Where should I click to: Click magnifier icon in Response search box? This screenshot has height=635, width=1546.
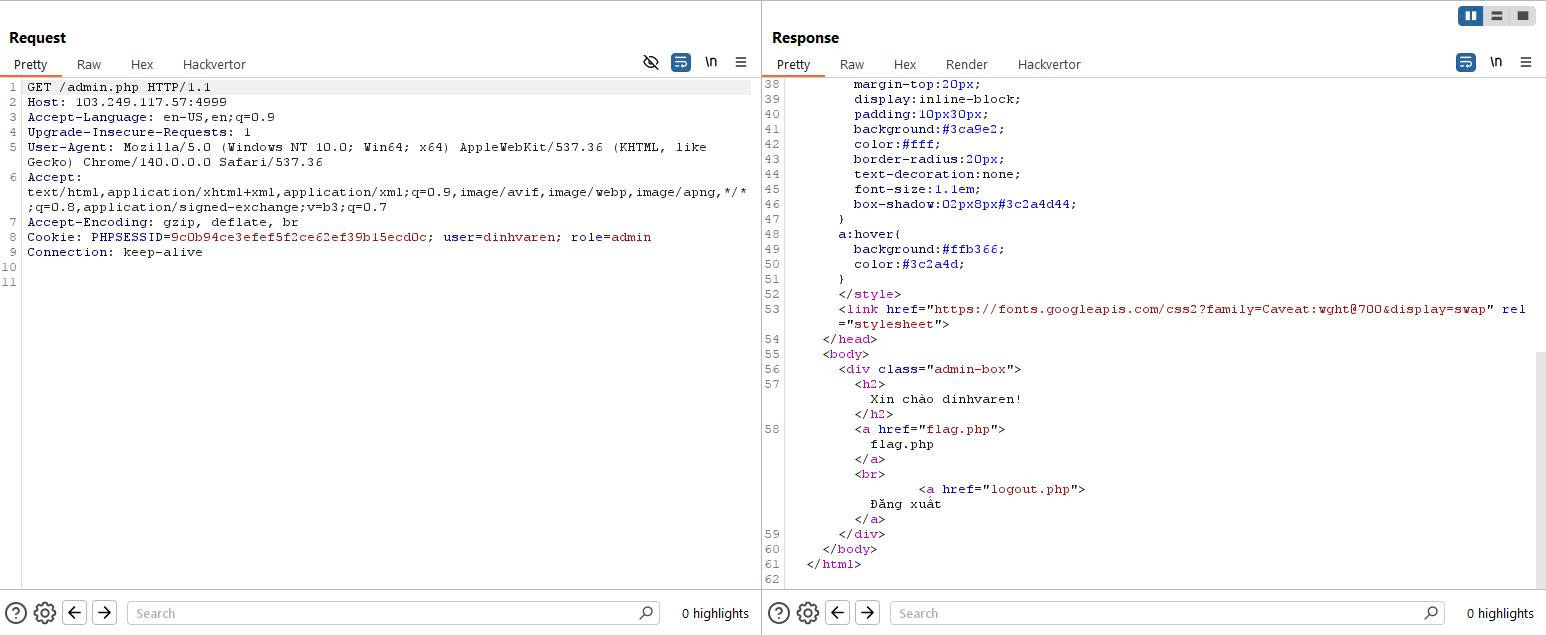[x=1431, y=613]
